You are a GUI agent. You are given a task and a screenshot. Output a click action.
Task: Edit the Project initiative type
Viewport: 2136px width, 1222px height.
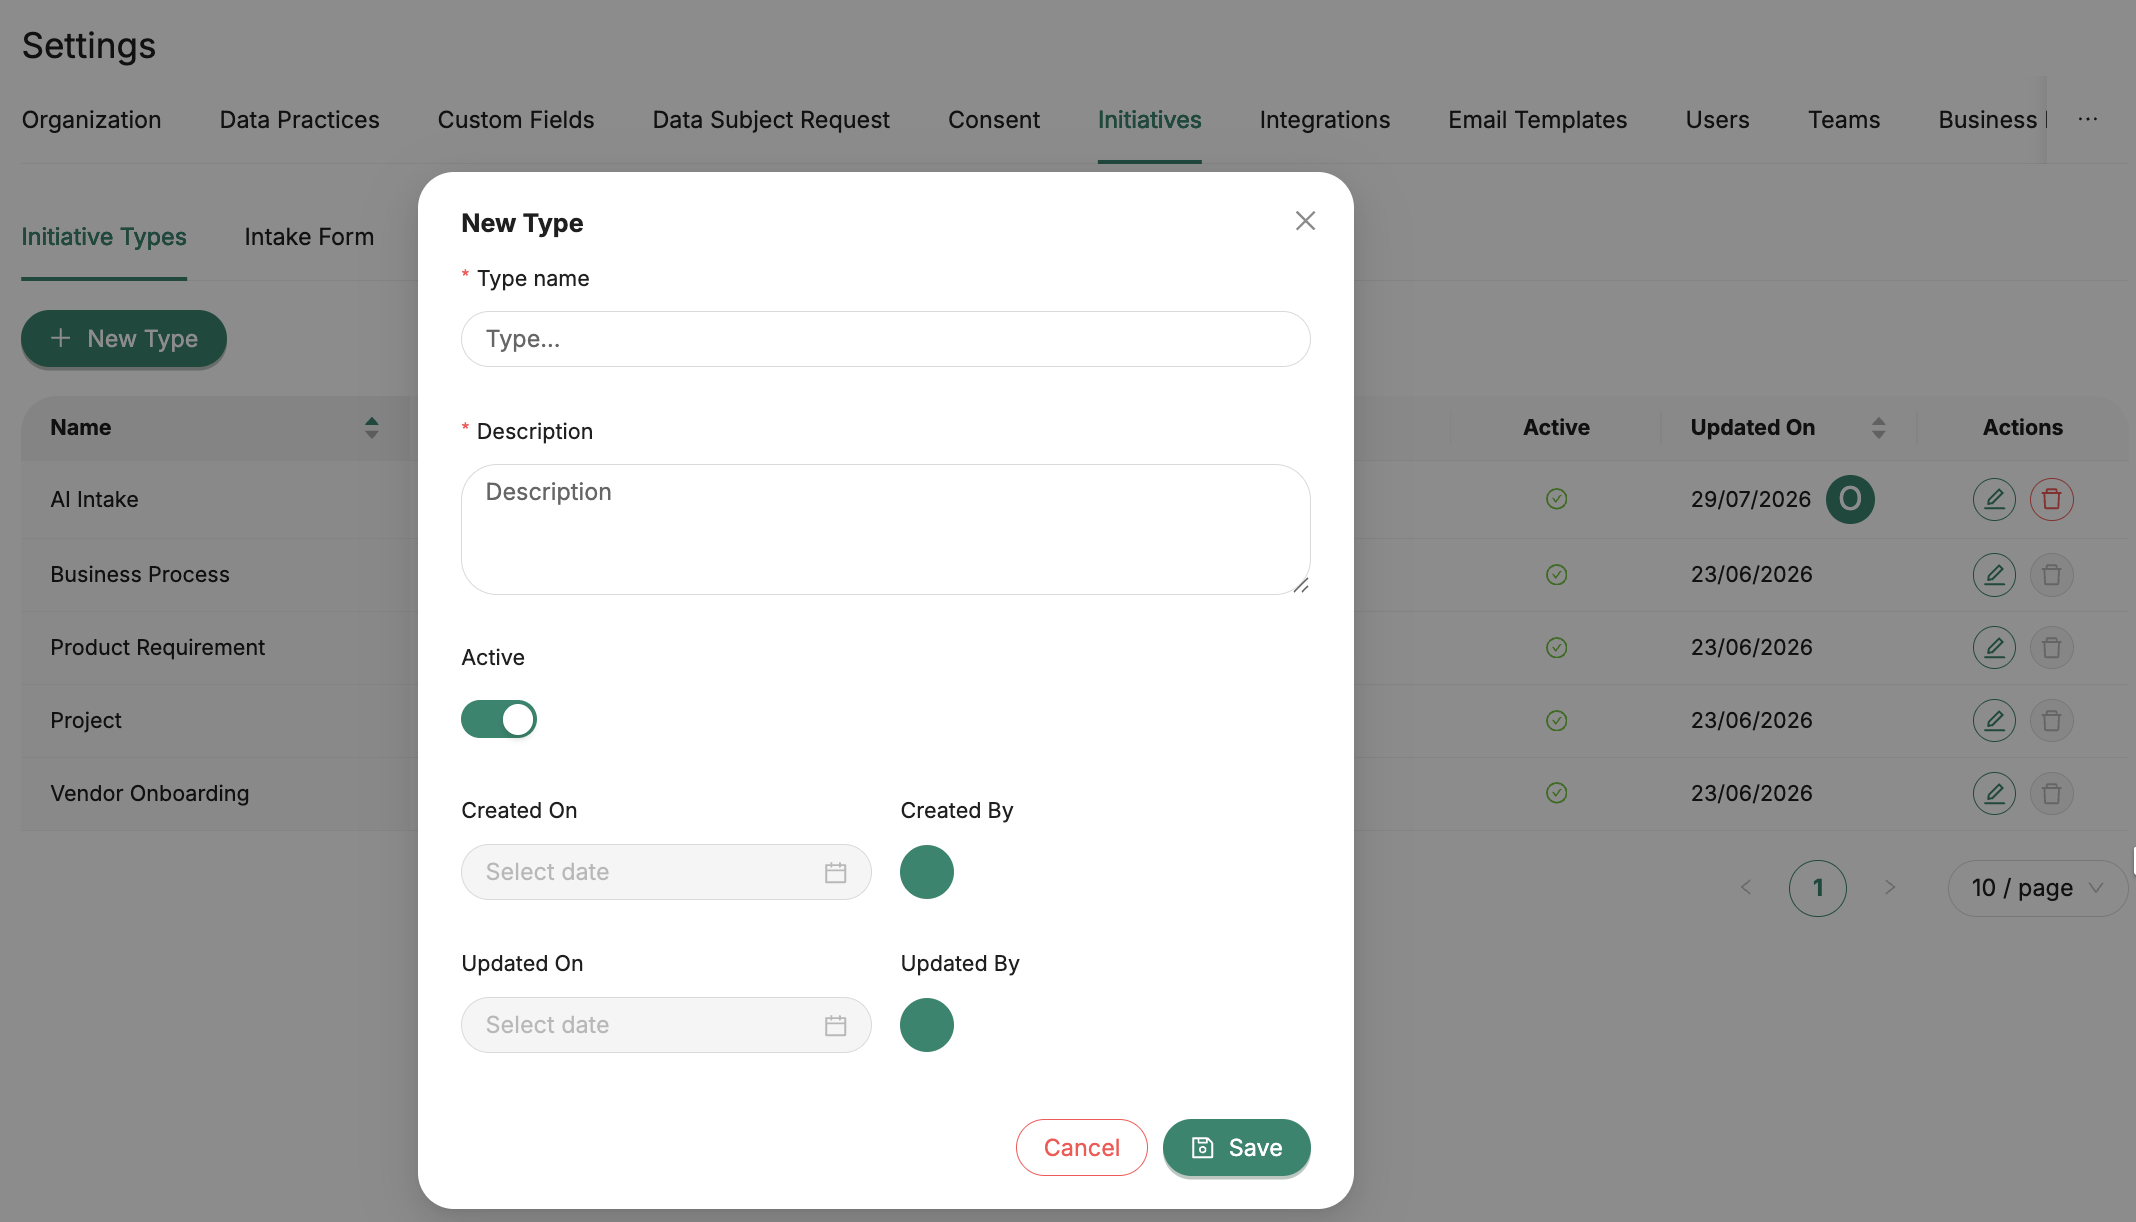[x=1994, y=721]
